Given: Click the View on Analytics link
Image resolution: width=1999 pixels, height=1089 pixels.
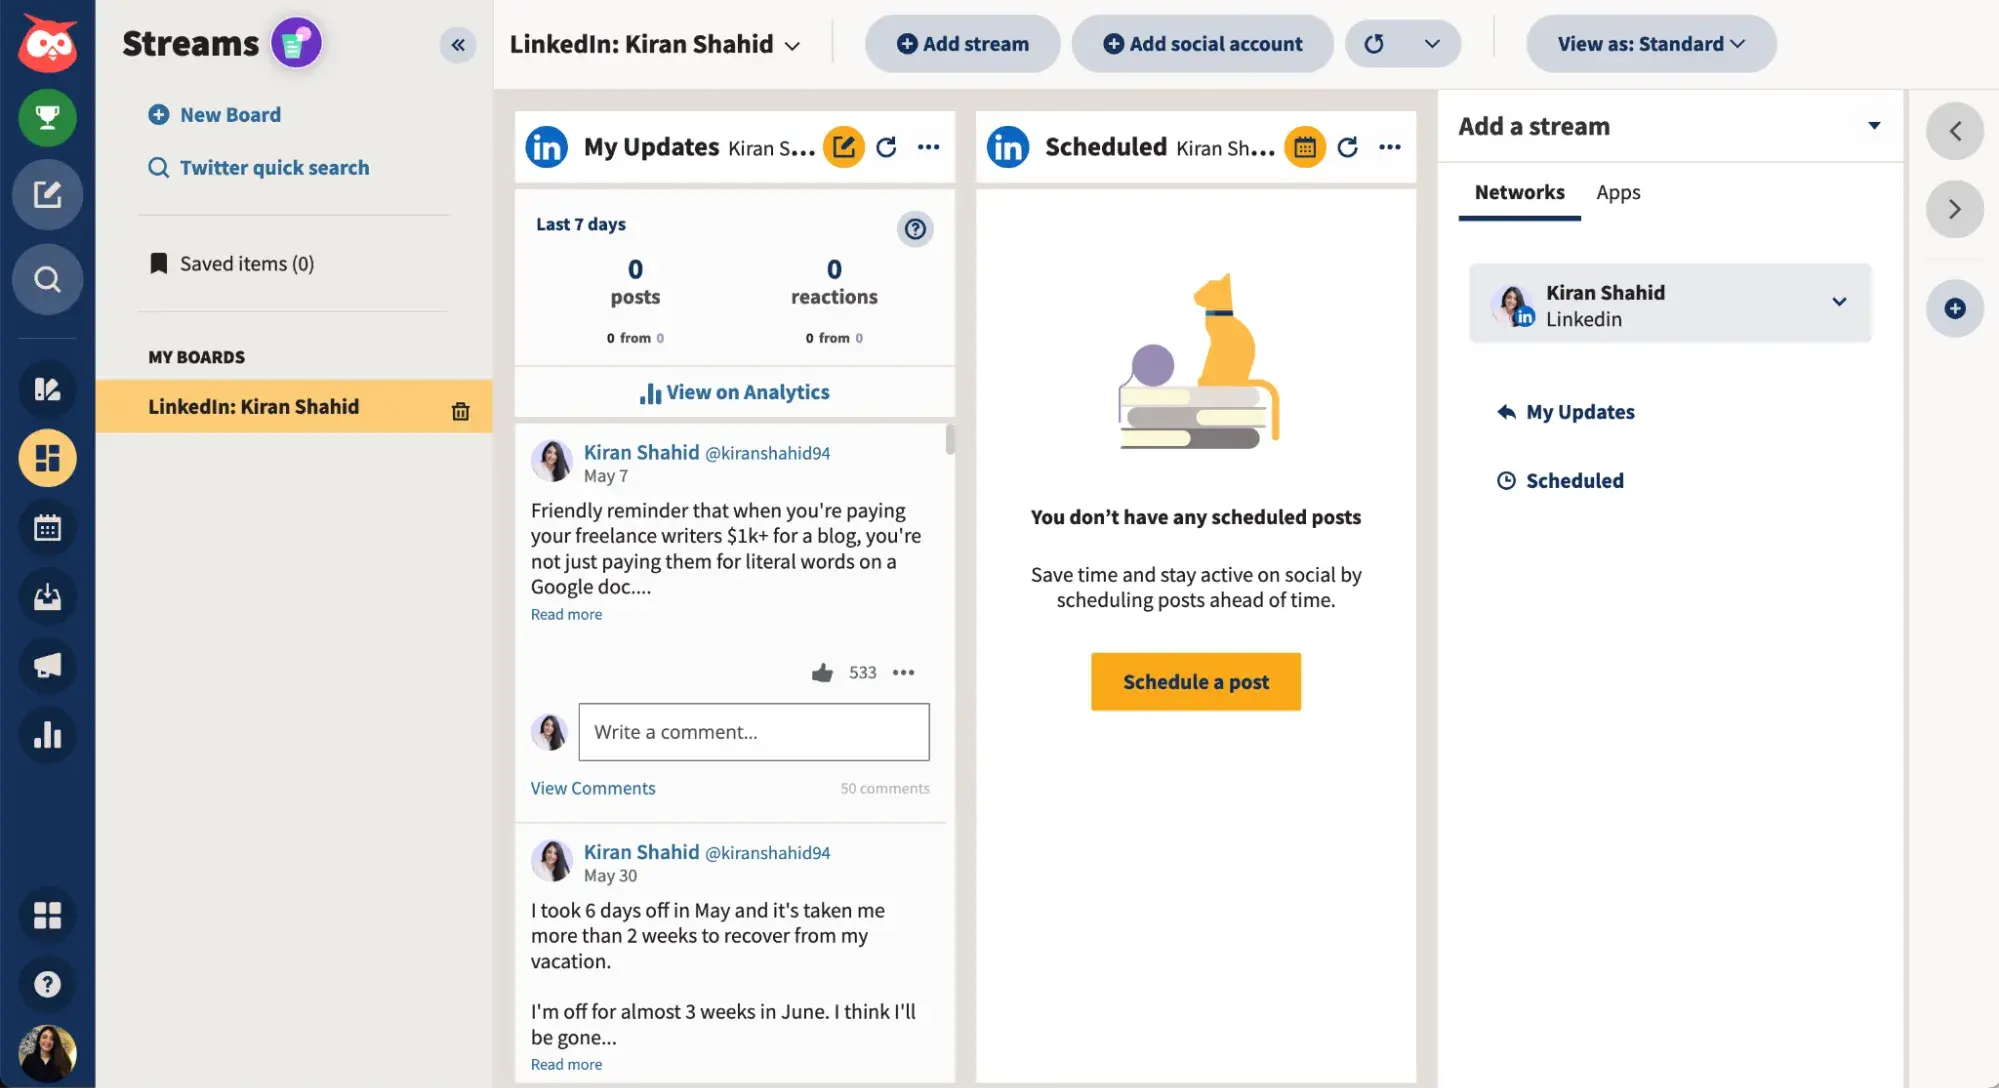Looking at the screenshot, I should point(735,394).
